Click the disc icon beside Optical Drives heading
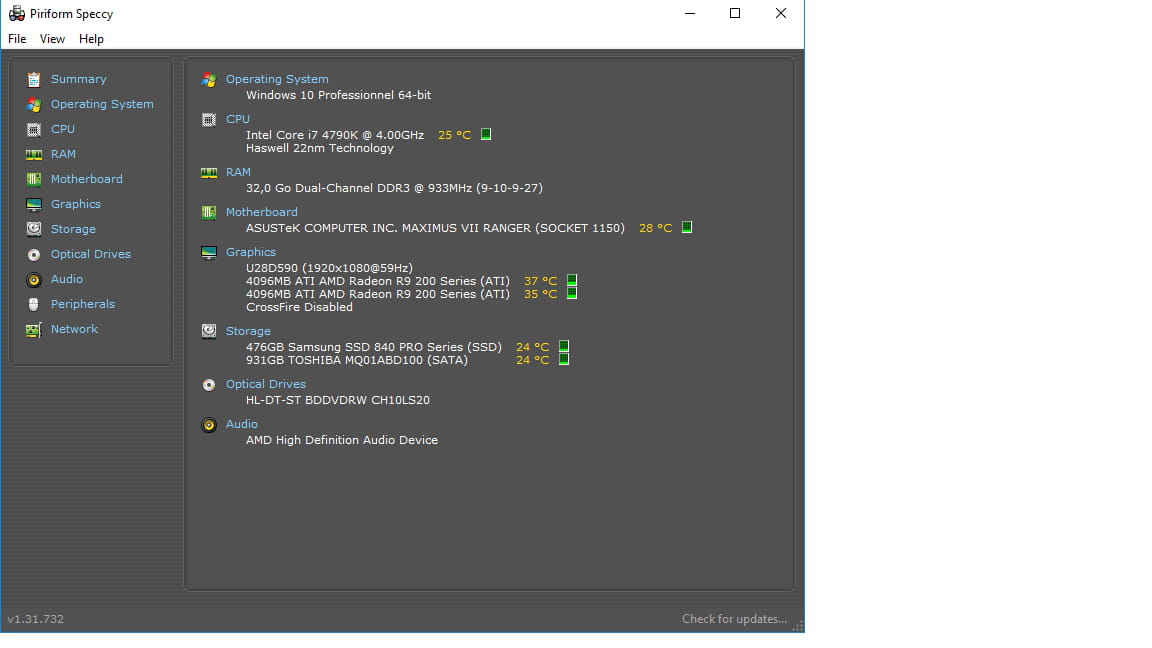Screen dimensions: 1152x648 click(209, 384)
